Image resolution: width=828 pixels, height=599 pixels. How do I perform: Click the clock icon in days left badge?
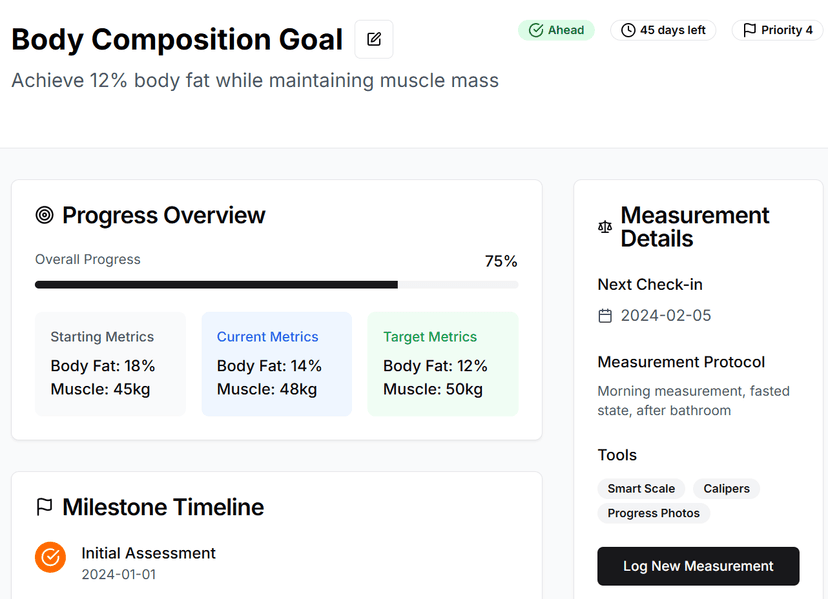pos(628,30)
